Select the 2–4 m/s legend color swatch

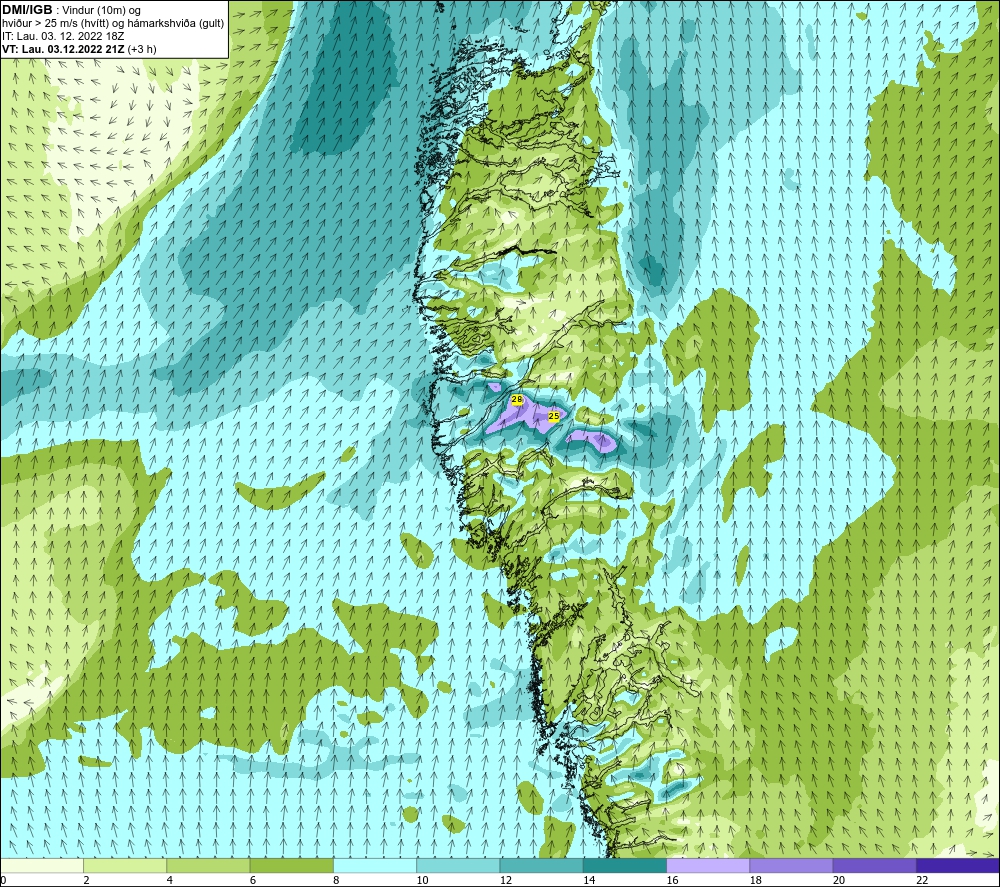[x=125, y=865]
